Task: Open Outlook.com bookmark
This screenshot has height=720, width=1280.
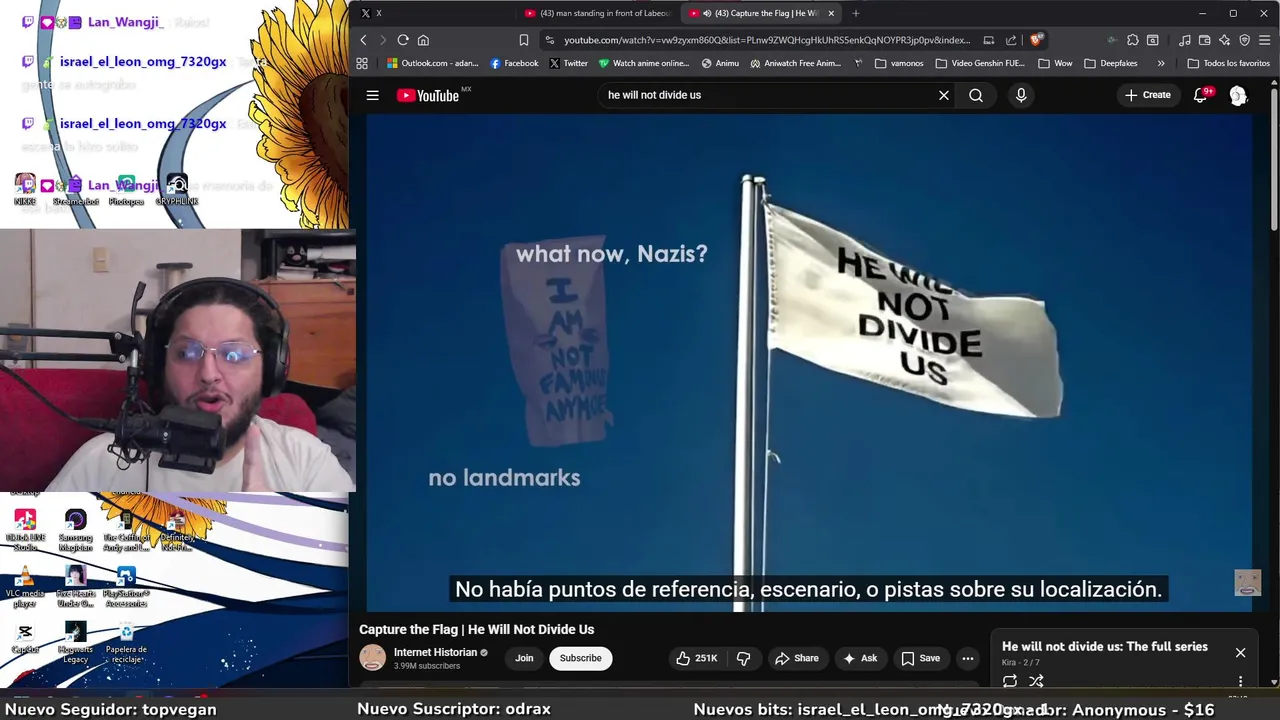Action: [432, 63]
